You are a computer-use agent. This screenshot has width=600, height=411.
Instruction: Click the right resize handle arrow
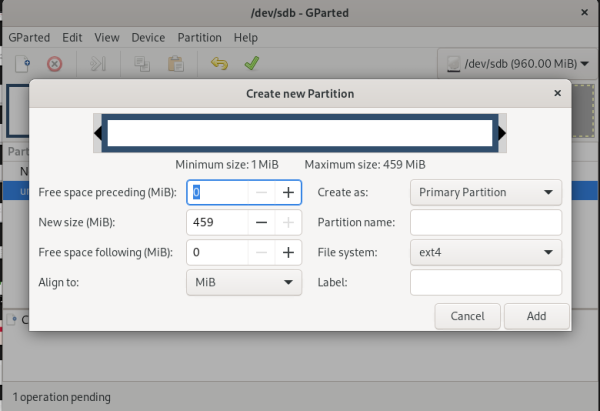[502, 133]
